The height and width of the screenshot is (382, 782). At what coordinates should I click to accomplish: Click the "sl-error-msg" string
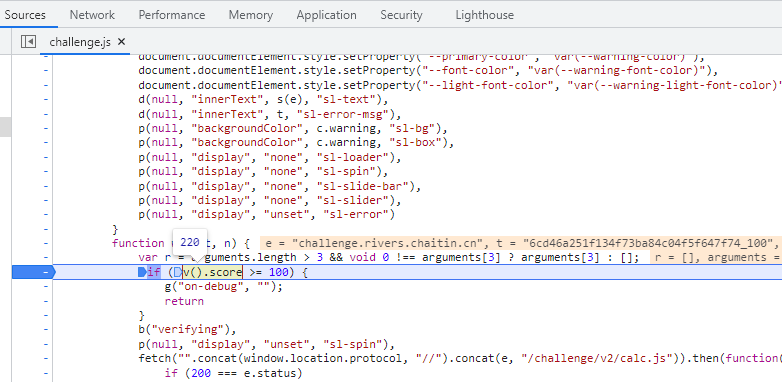click(342, 114)
